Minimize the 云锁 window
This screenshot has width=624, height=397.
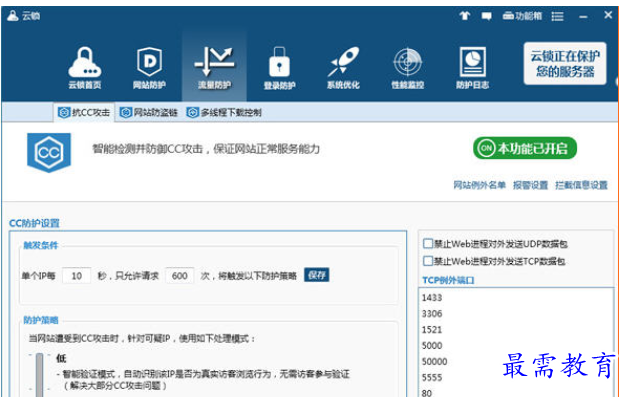583,17
